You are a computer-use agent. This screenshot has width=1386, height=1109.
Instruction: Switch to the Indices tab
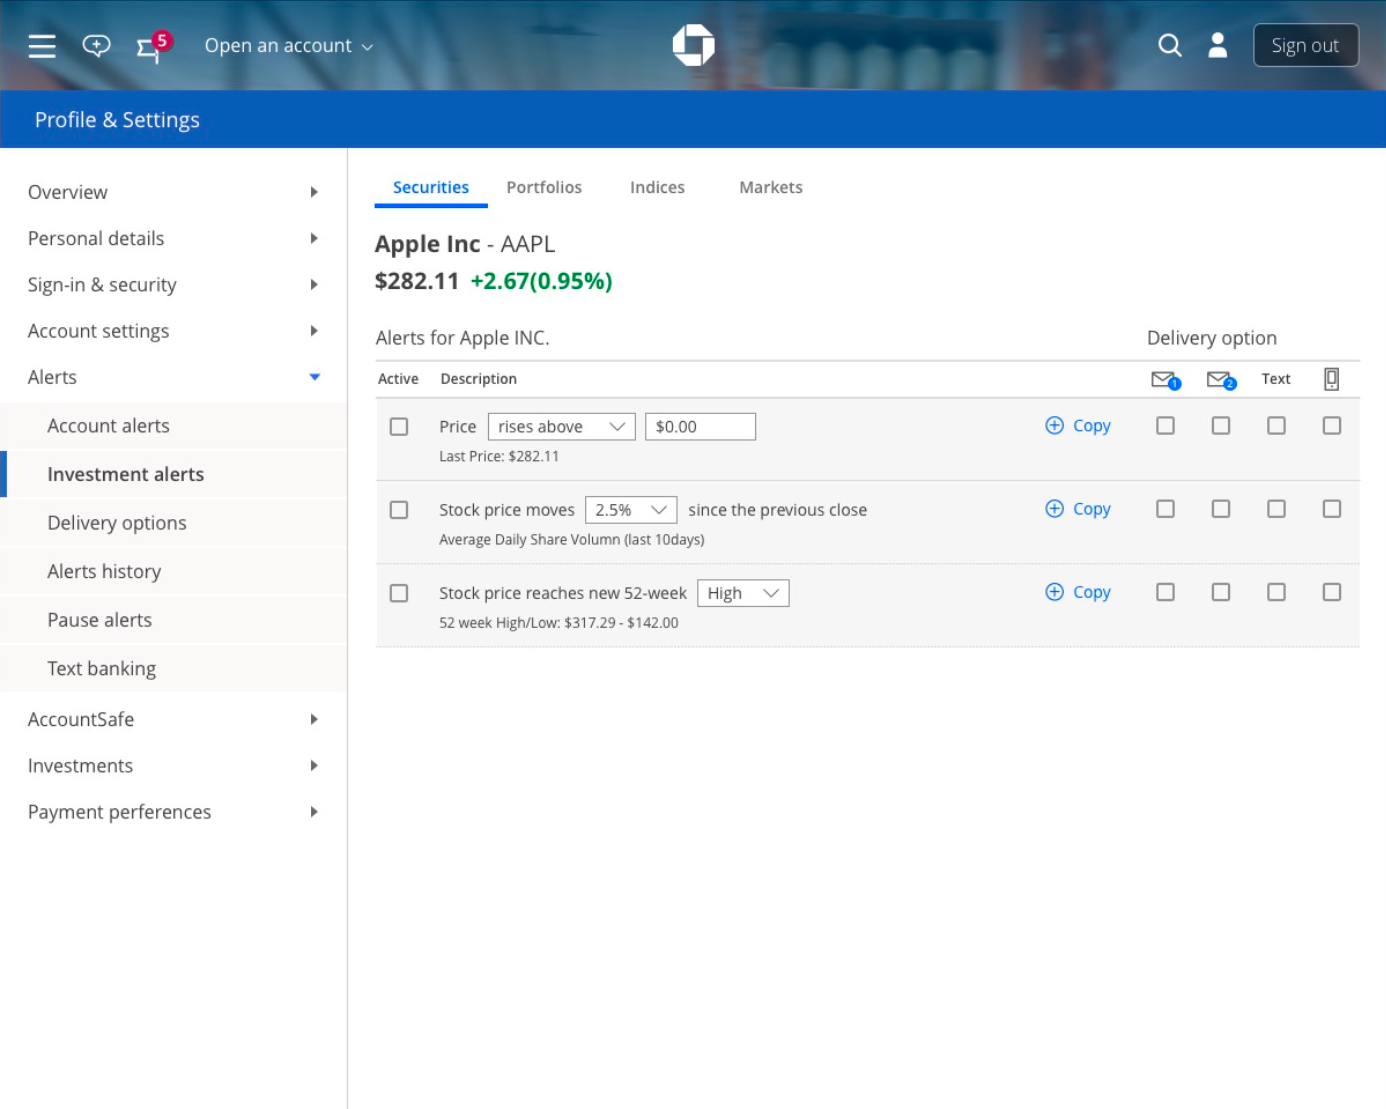657,187
